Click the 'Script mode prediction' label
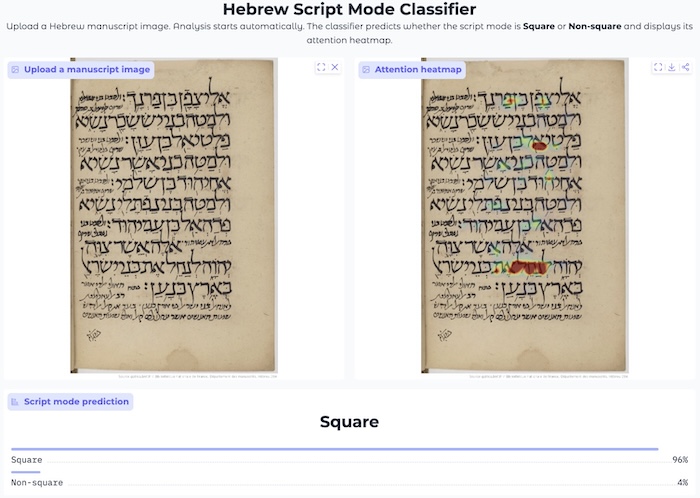This screenshot has width=700, height=498. point(70,402)
